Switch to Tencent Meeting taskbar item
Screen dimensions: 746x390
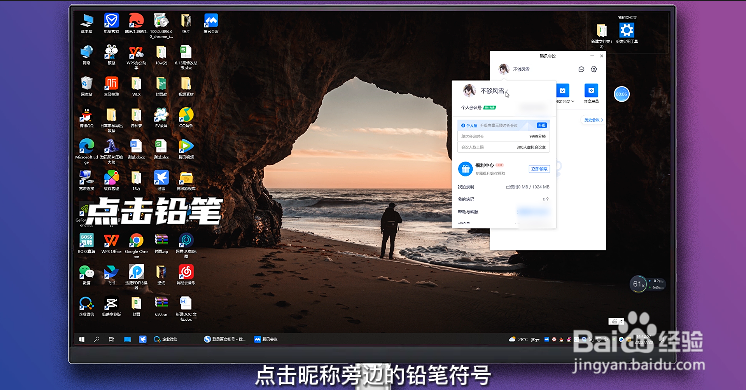pos(265,339)
